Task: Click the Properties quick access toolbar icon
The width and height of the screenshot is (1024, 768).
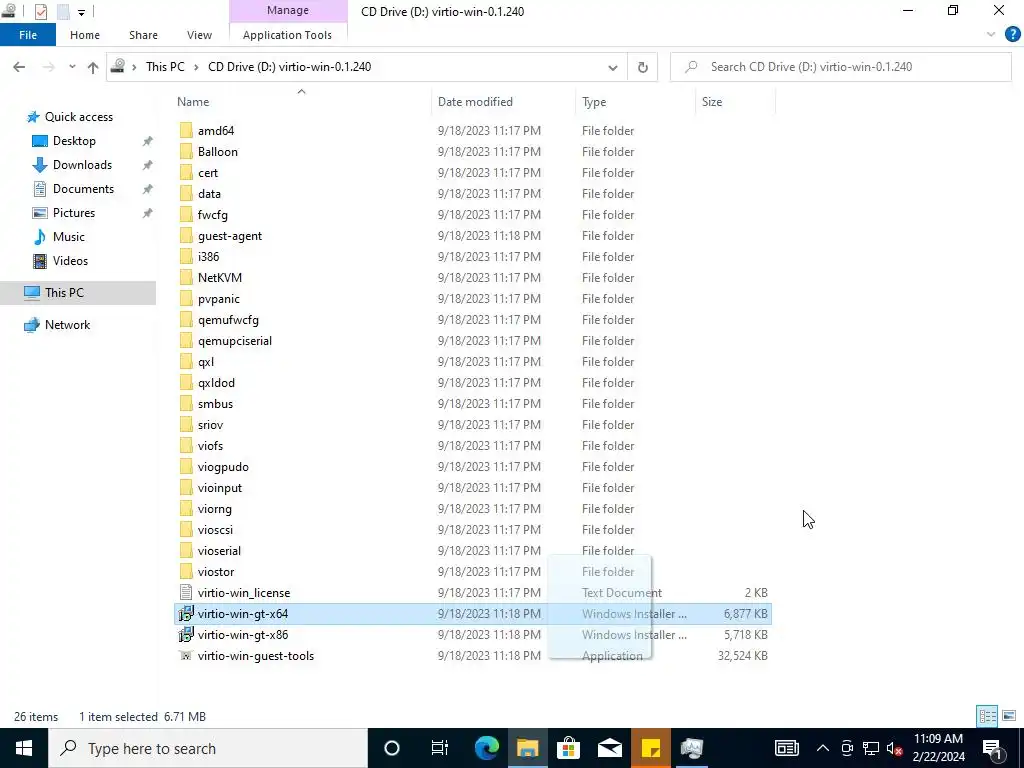Action: tap(40, 11)
